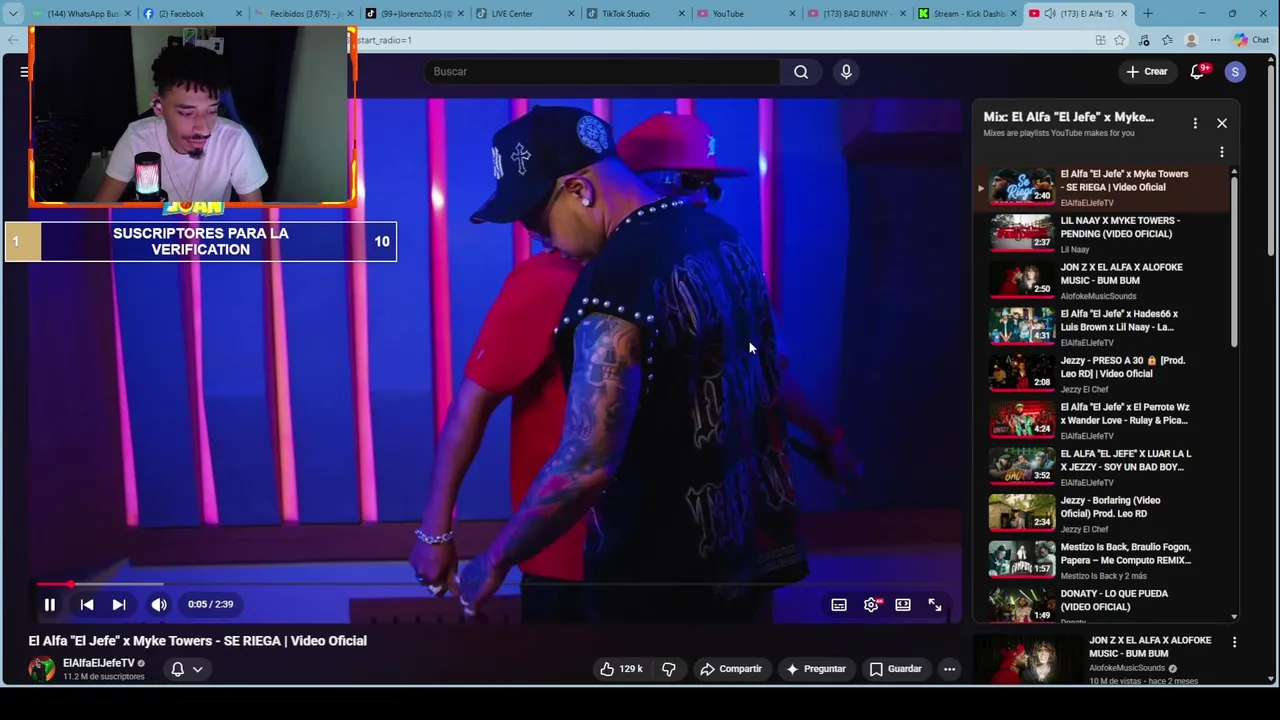
Task: Open the account avatar menu
Action: (x=1235, y=71)
